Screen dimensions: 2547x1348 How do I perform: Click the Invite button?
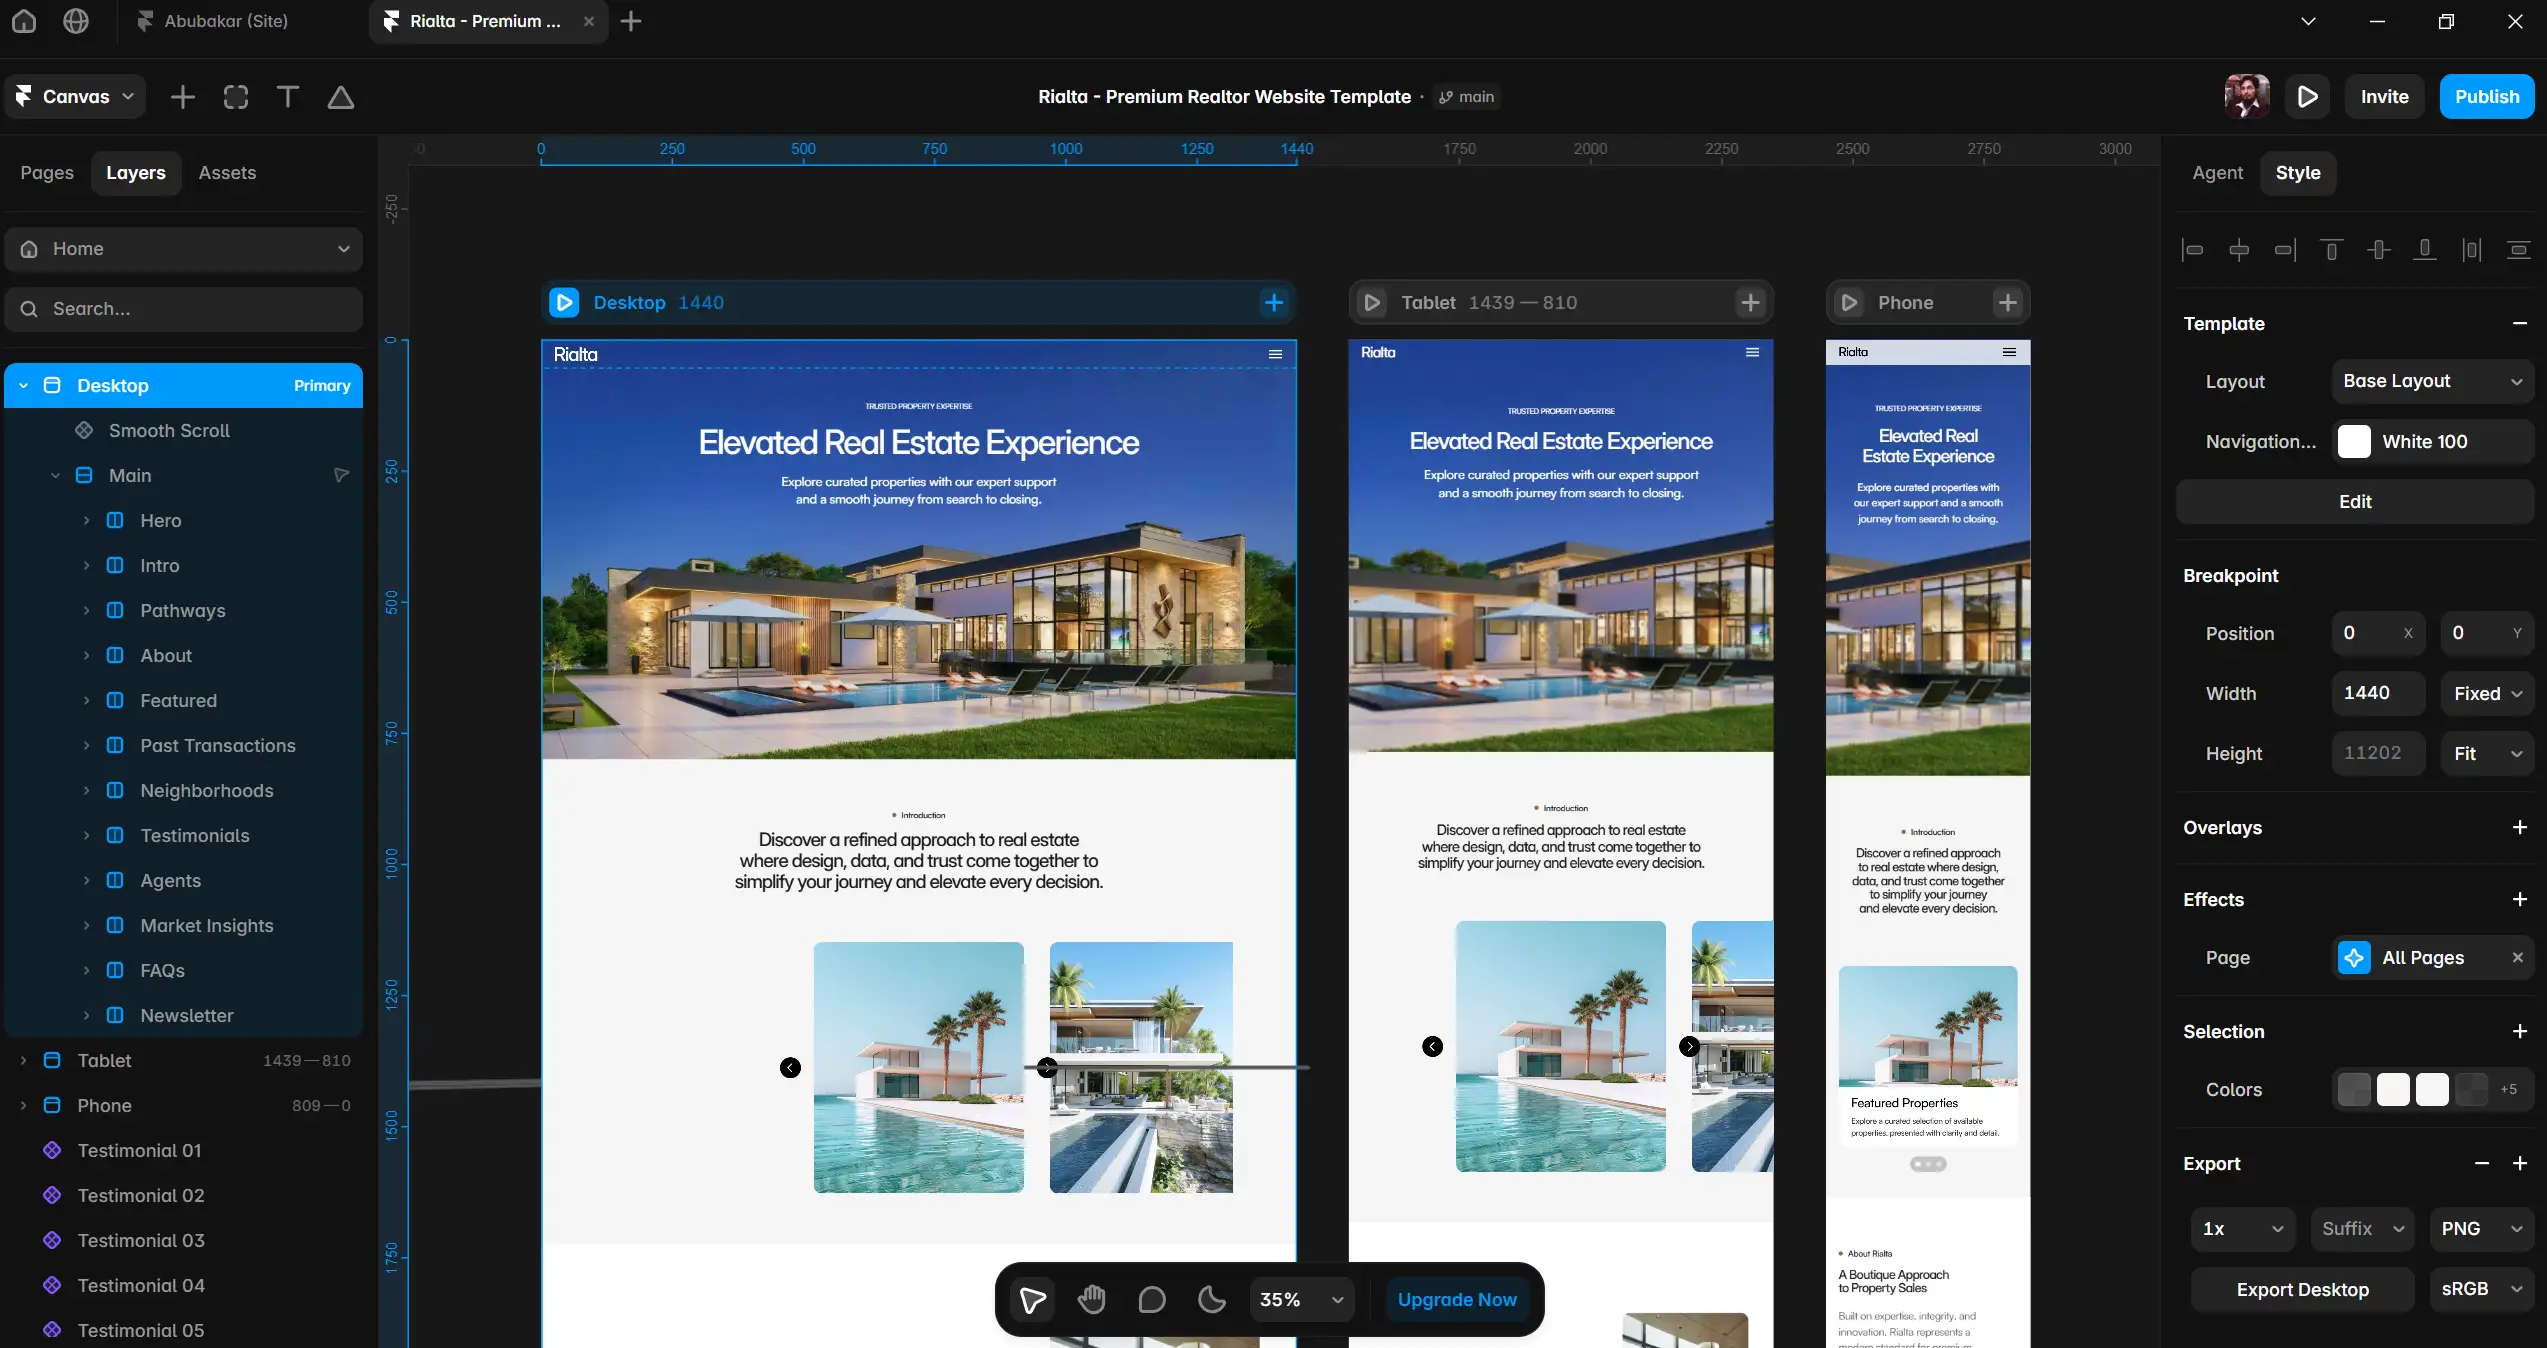[2385, 97]
